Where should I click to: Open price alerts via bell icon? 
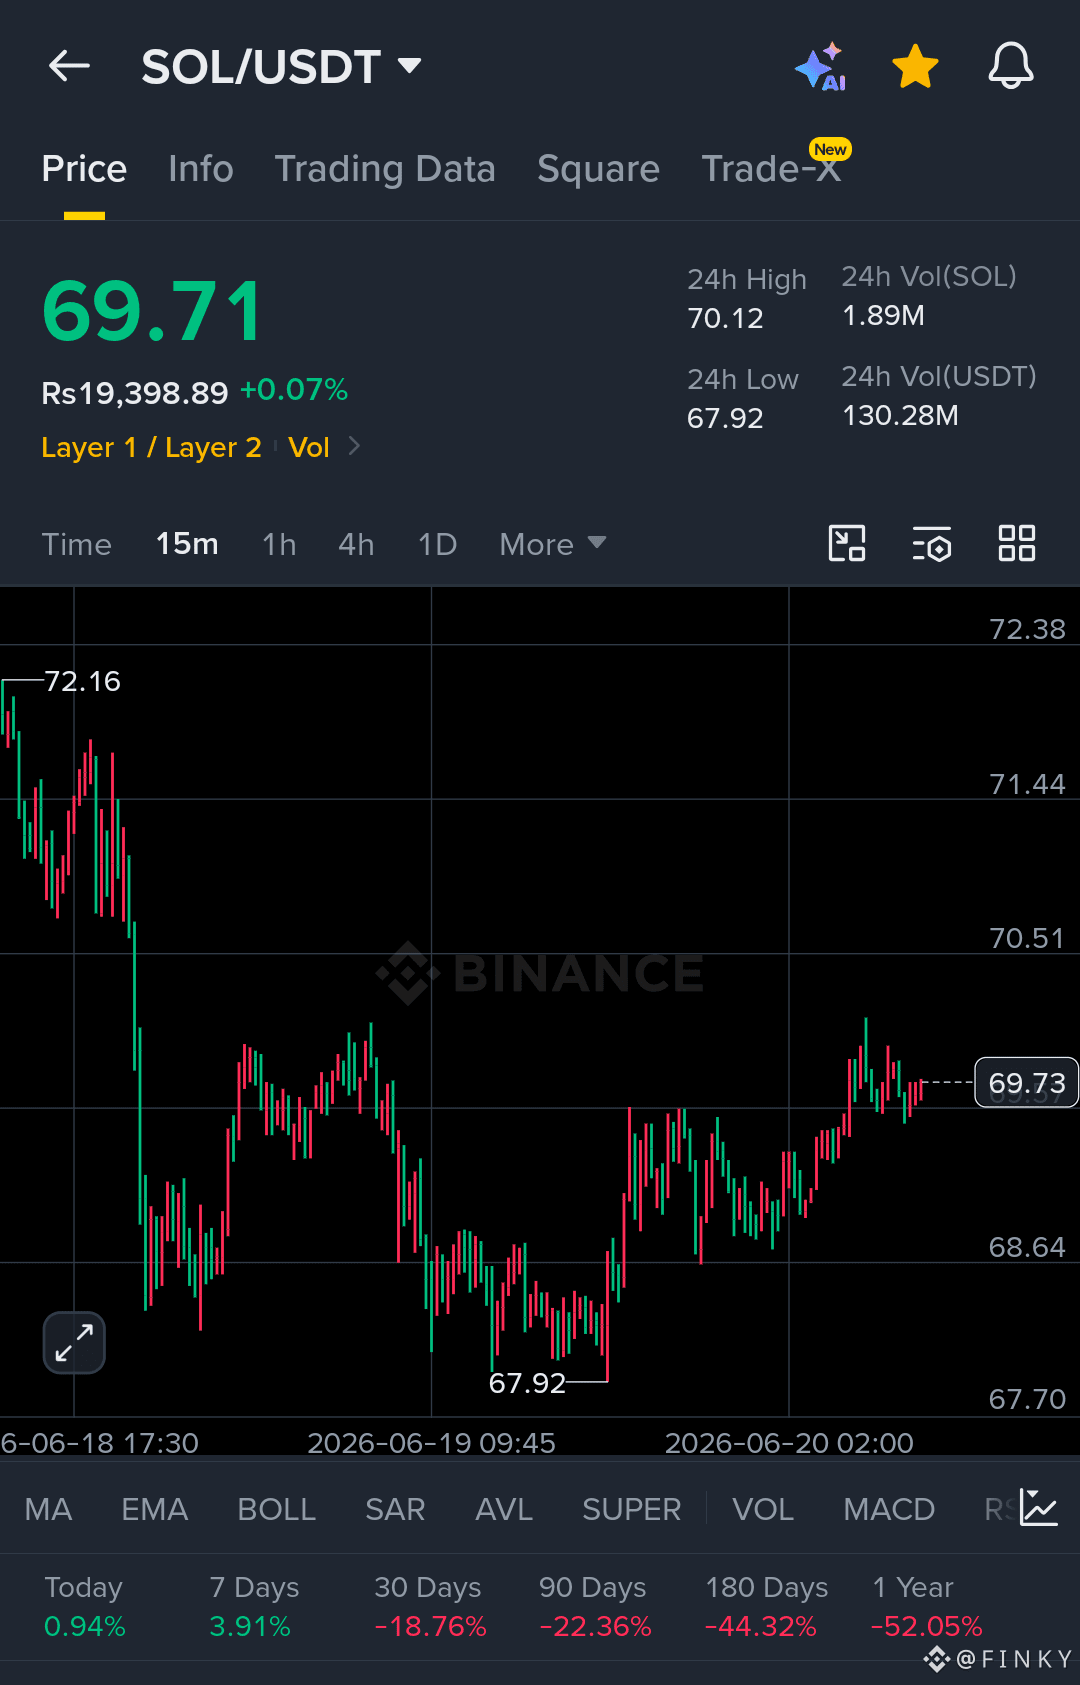(x=1011, y=67)
